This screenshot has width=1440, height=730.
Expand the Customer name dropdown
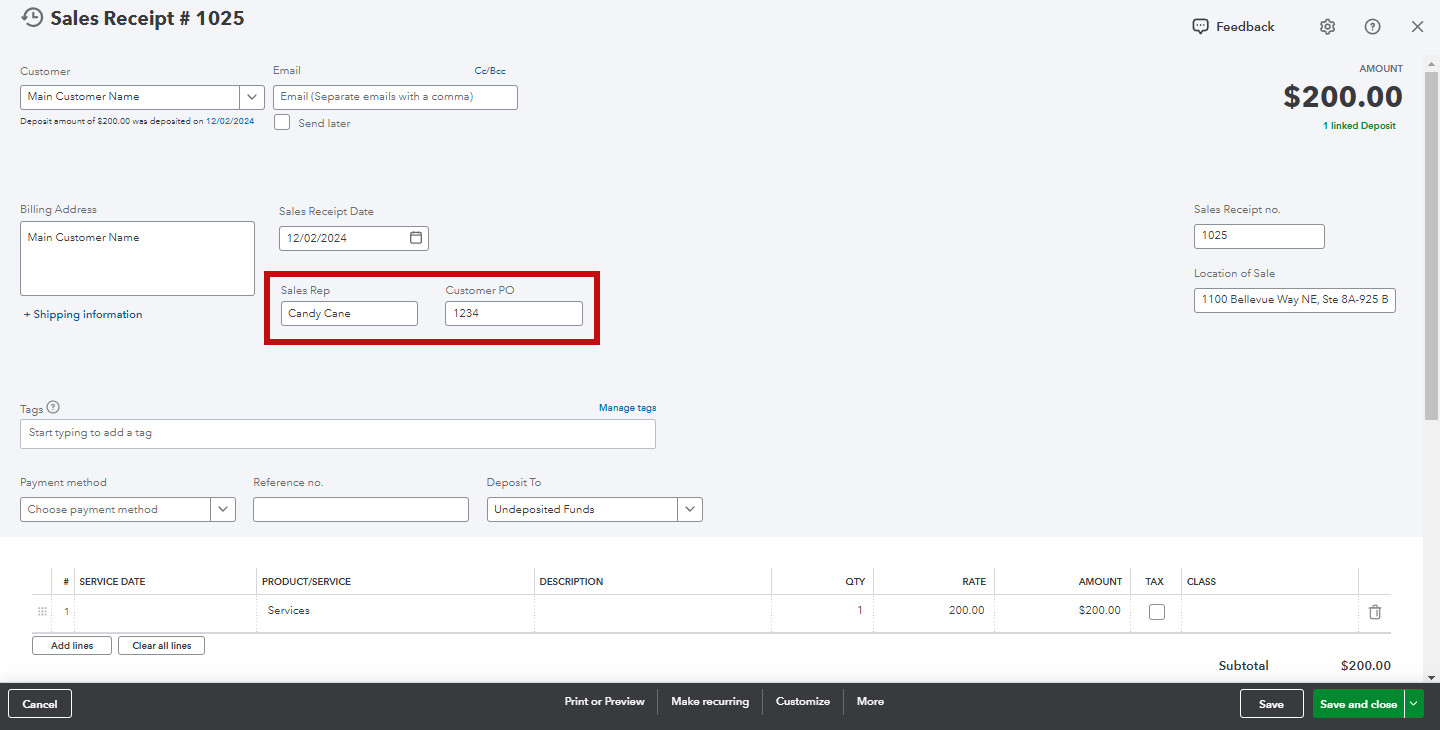coord(252,97)
